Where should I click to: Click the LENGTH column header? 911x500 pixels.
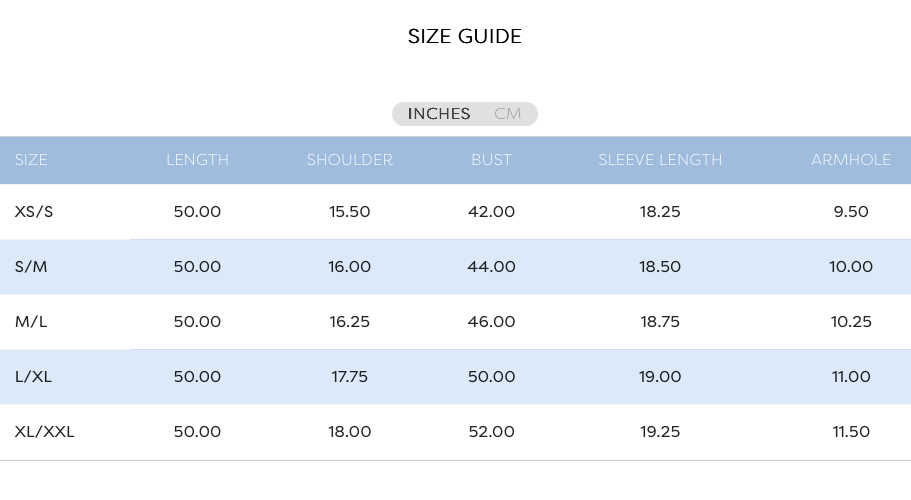198,160
